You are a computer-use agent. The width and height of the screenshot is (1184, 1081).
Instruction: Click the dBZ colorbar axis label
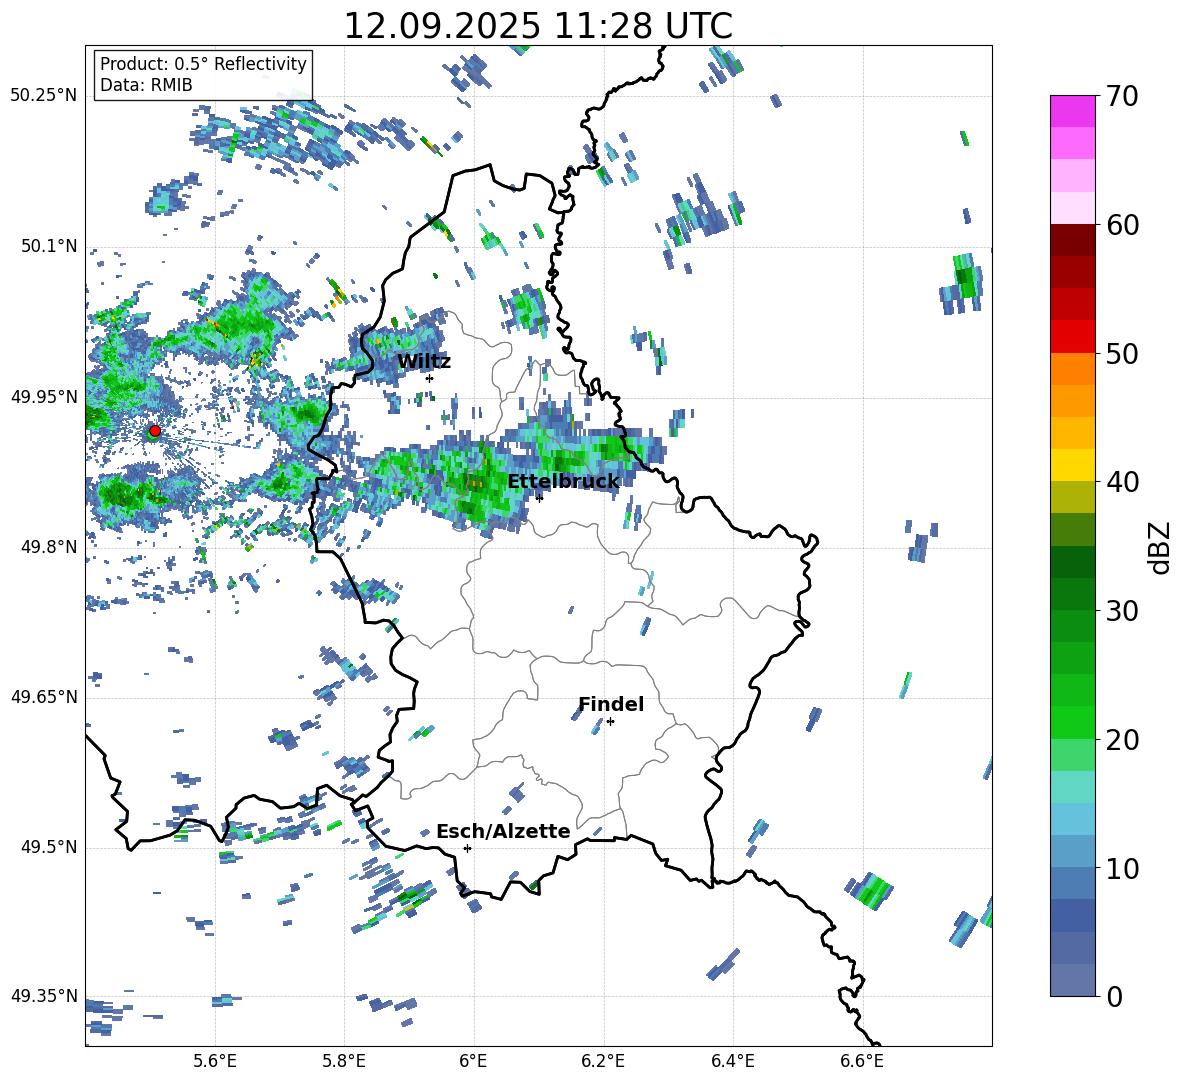[1161, 547]
